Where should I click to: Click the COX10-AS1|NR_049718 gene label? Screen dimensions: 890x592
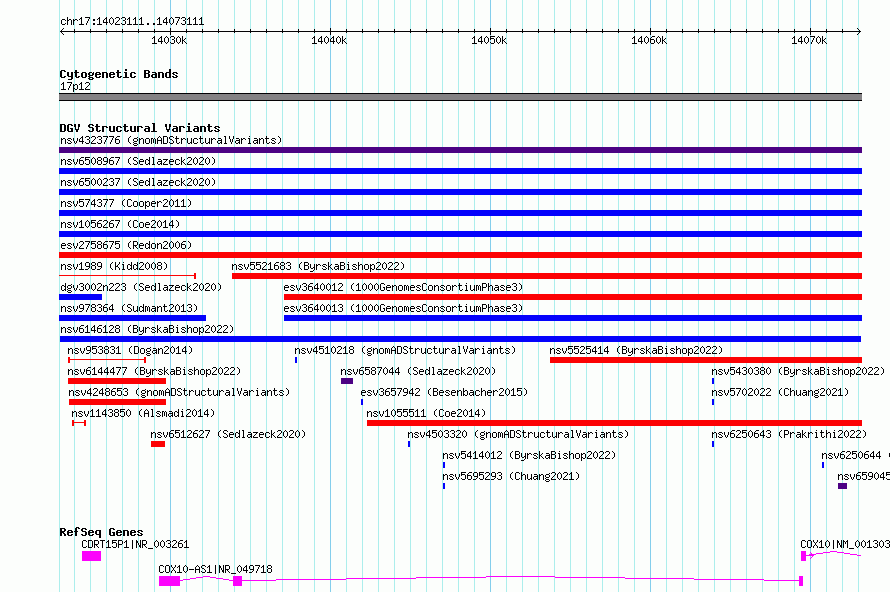(x=215, y=569)
